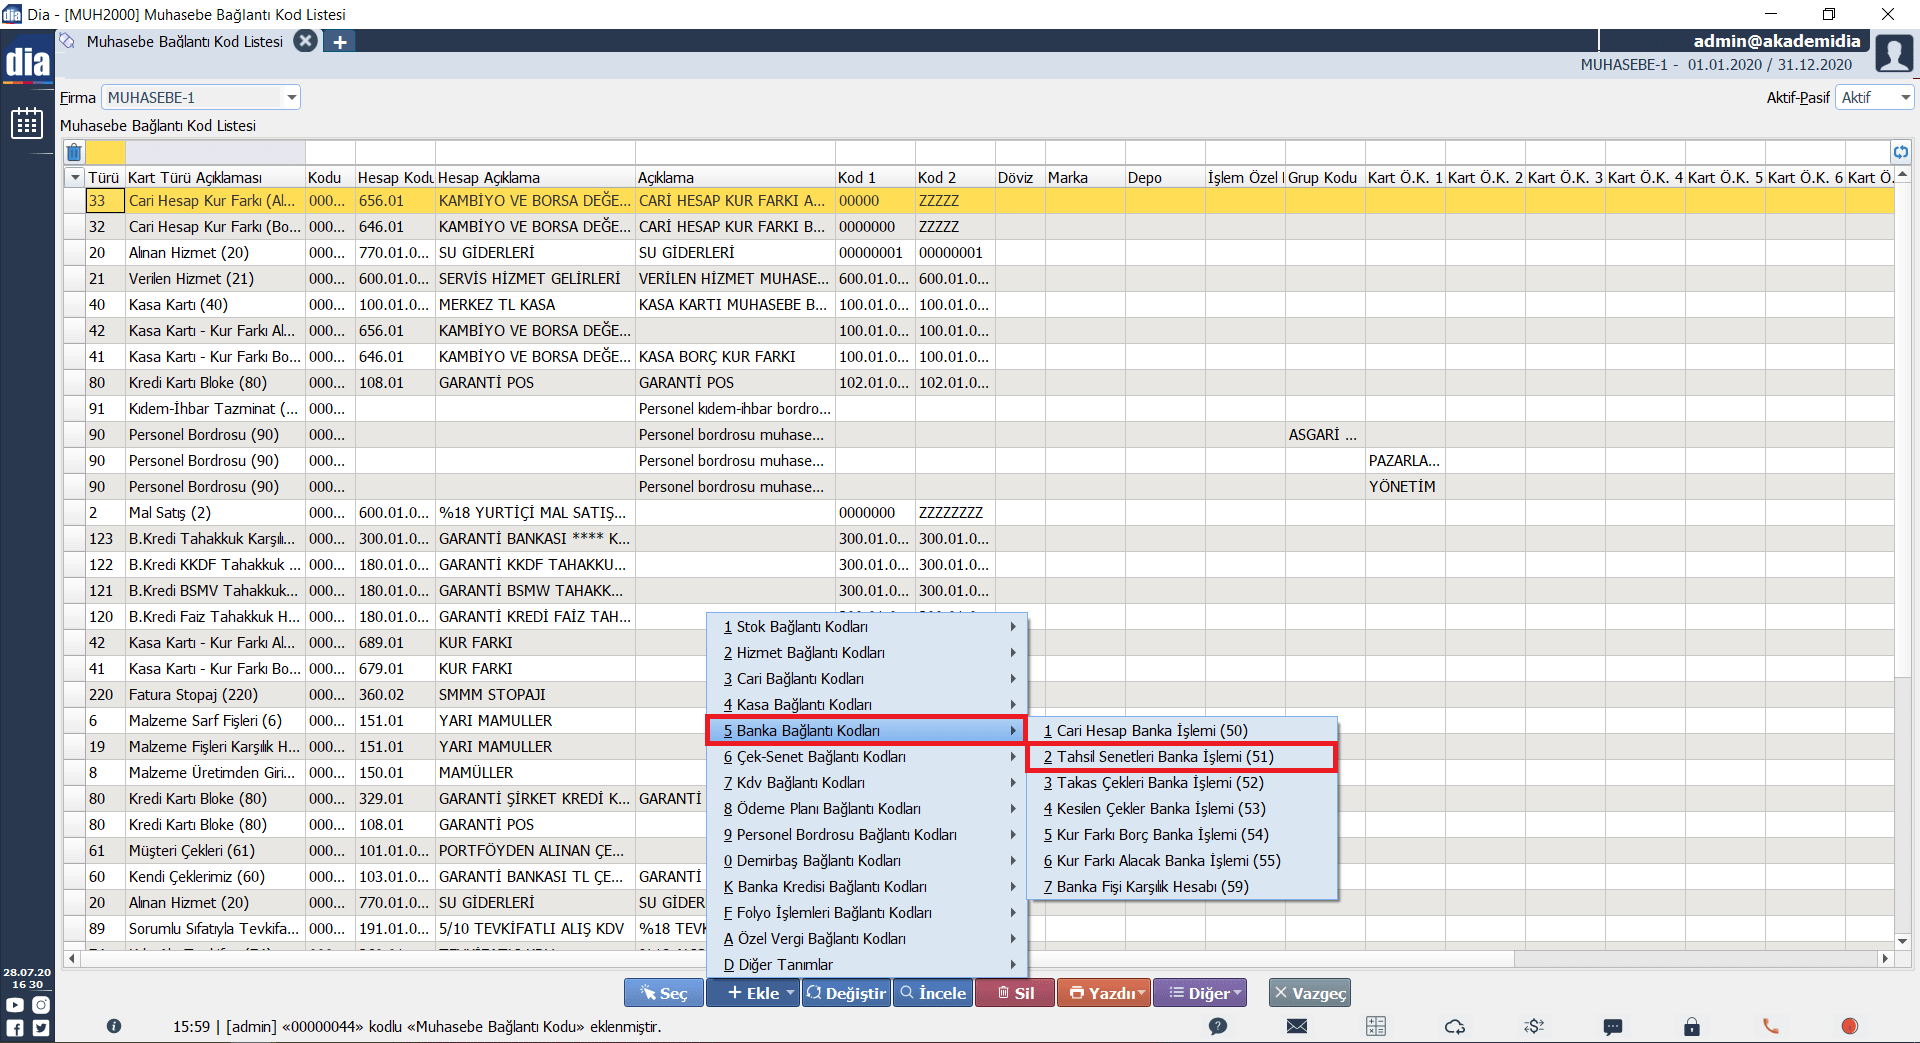This screenshot has width=1920, height=1043.
Task: Open Twitter icon in sidebar bottom
Action: [41, 1027]
